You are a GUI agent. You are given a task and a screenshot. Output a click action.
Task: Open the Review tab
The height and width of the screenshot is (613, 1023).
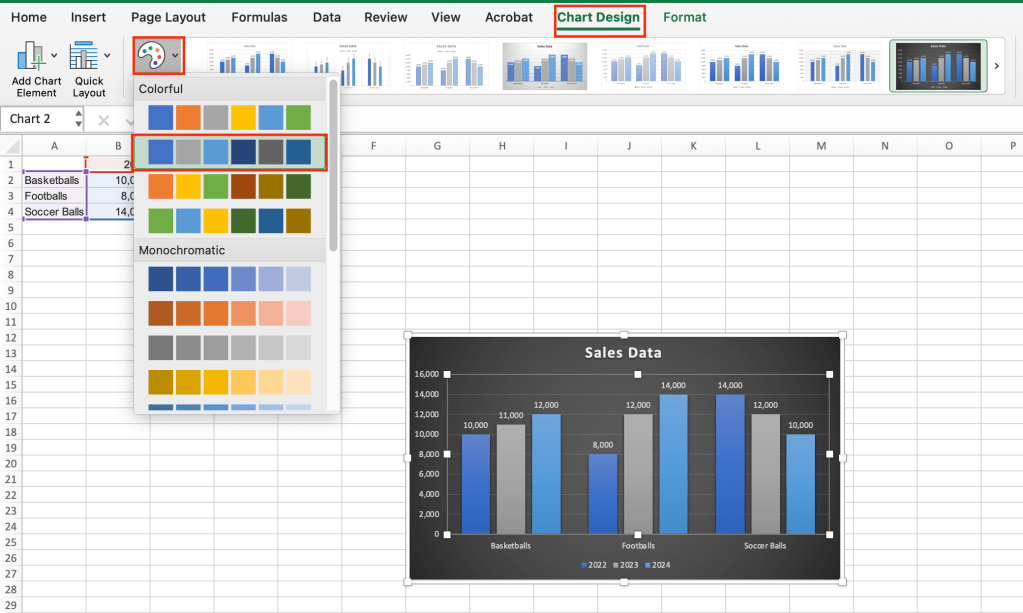pos(386,18)
